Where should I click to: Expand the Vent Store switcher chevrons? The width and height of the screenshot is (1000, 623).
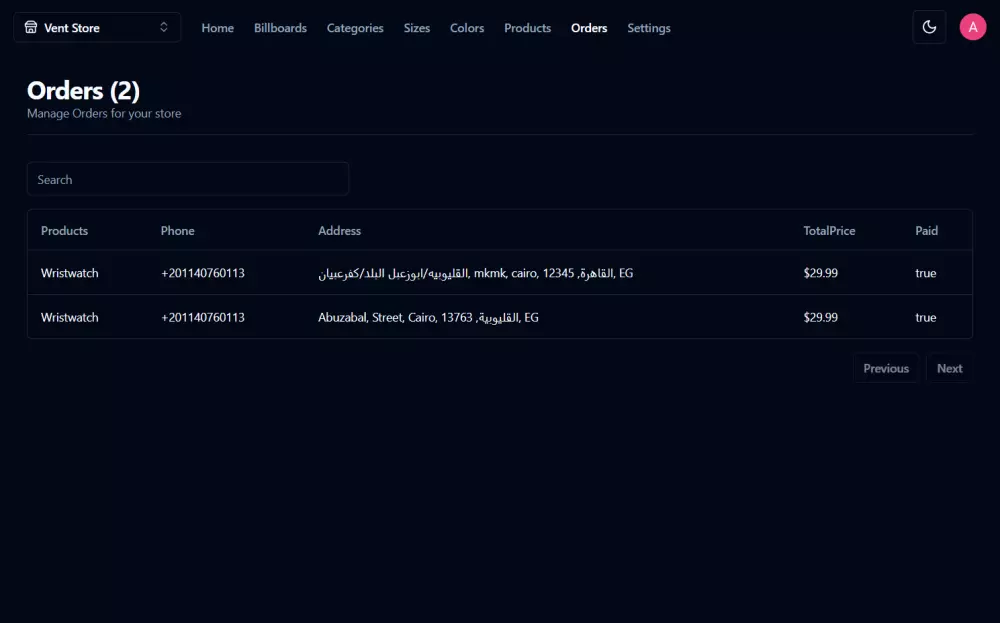pos(164,27)
